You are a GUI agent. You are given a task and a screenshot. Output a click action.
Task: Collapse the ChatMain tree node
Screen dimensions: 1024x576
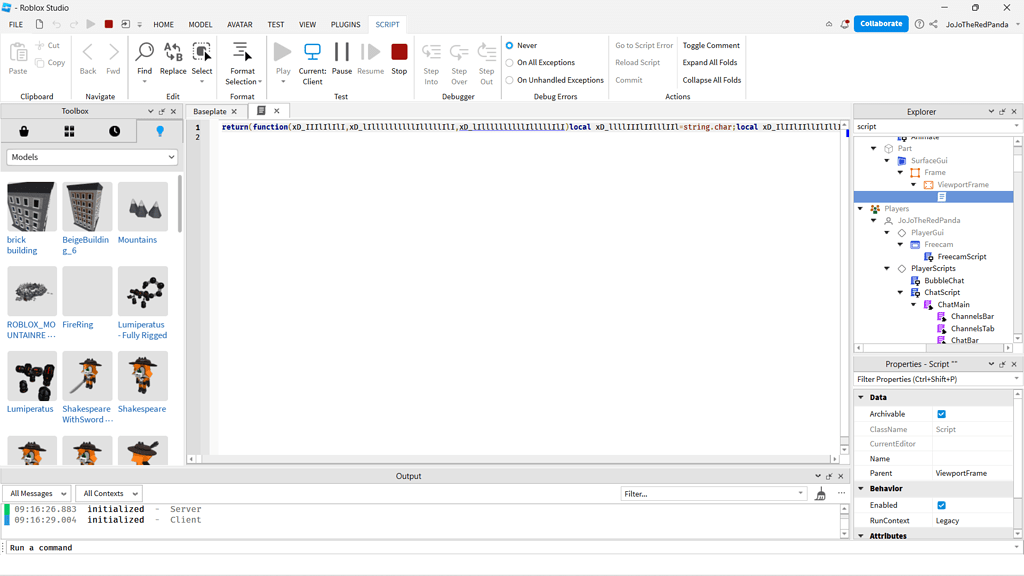[914, 305]
